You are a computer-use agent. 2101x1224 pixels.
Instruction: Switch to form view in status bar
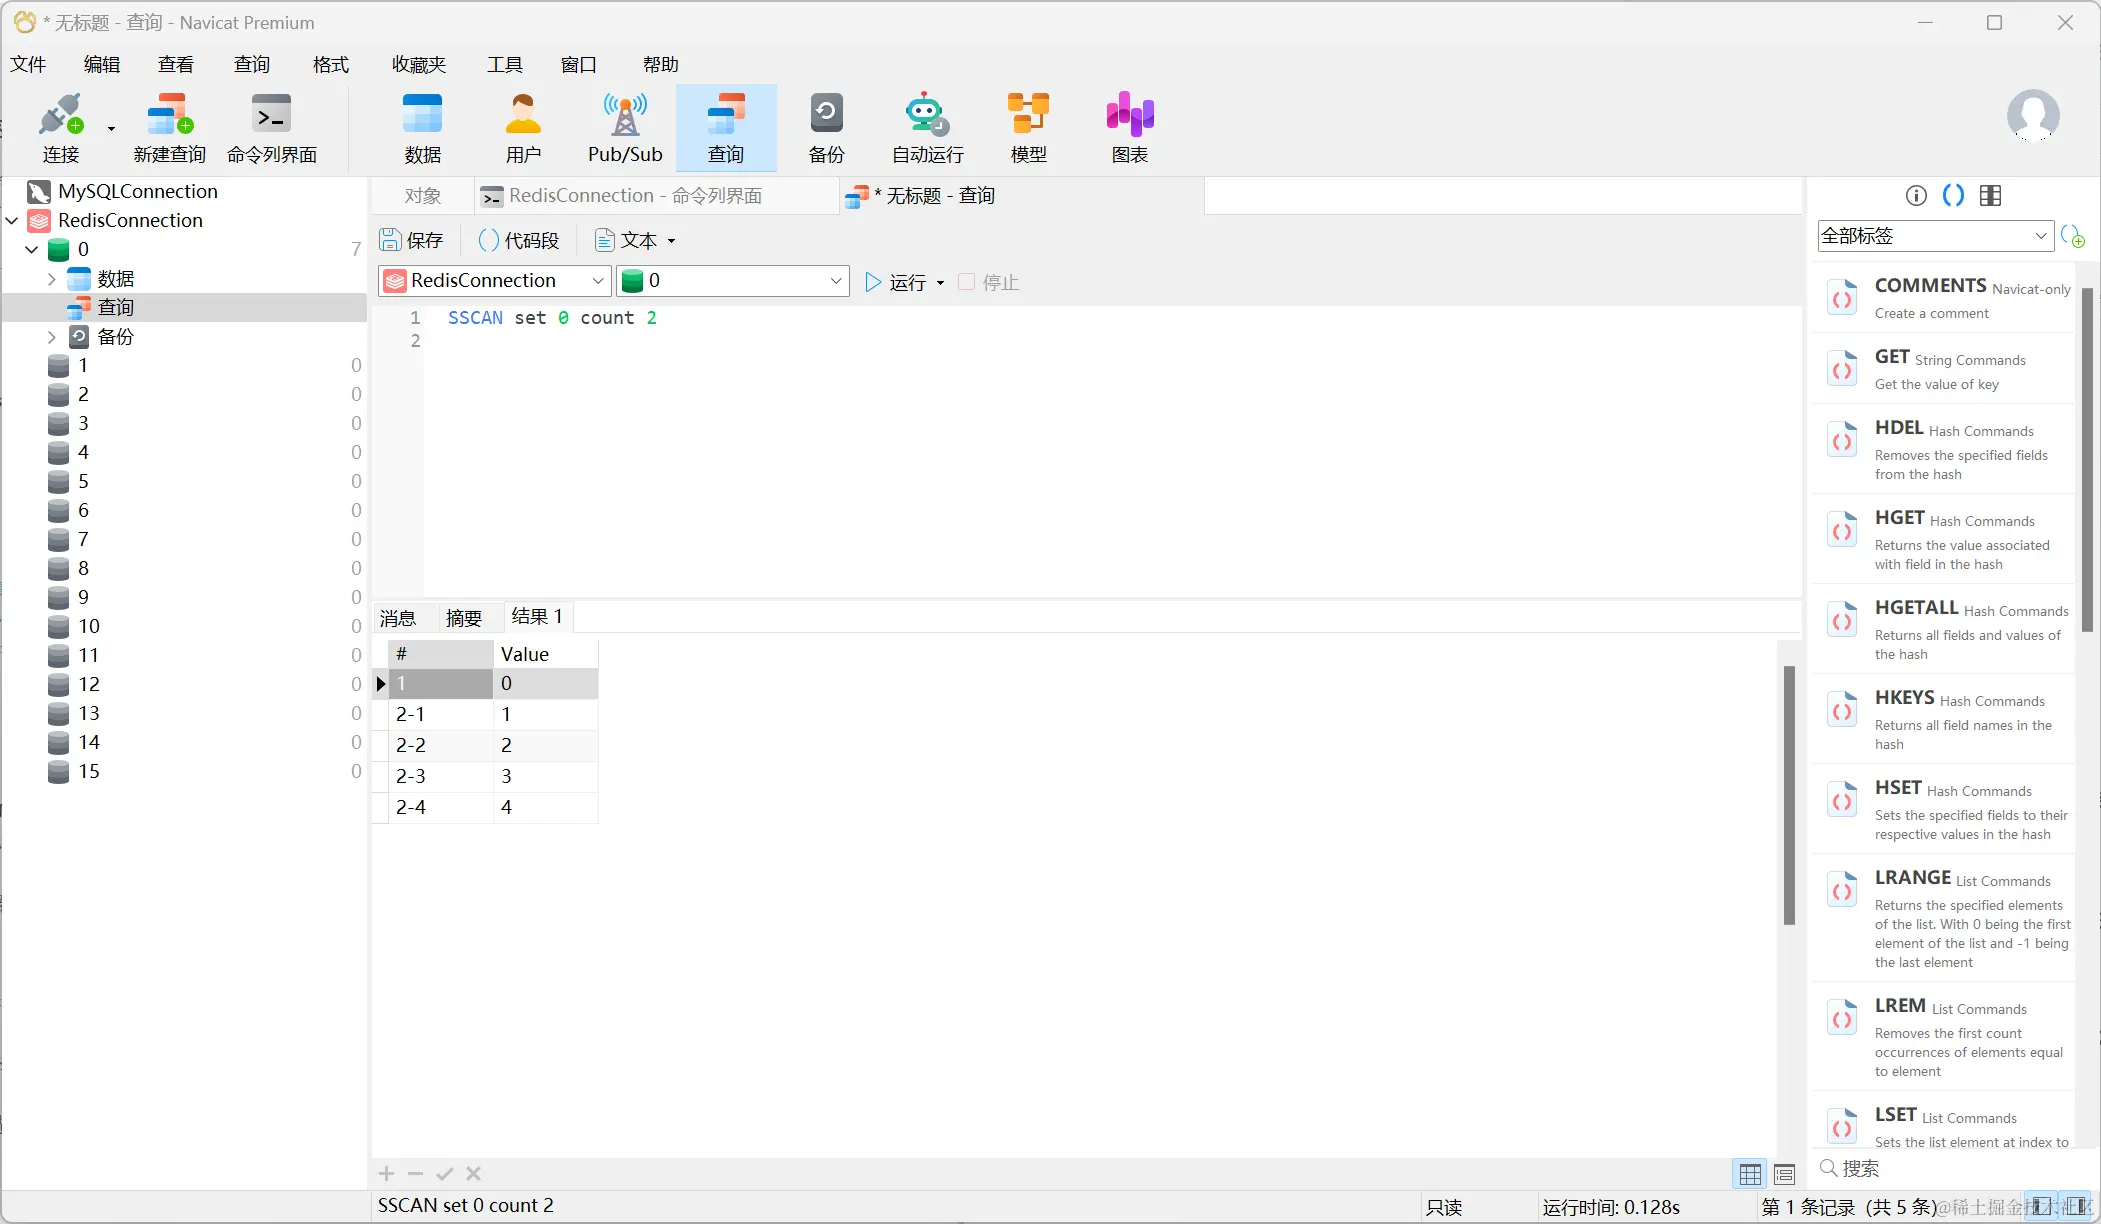click(x=1785, y=1174)
